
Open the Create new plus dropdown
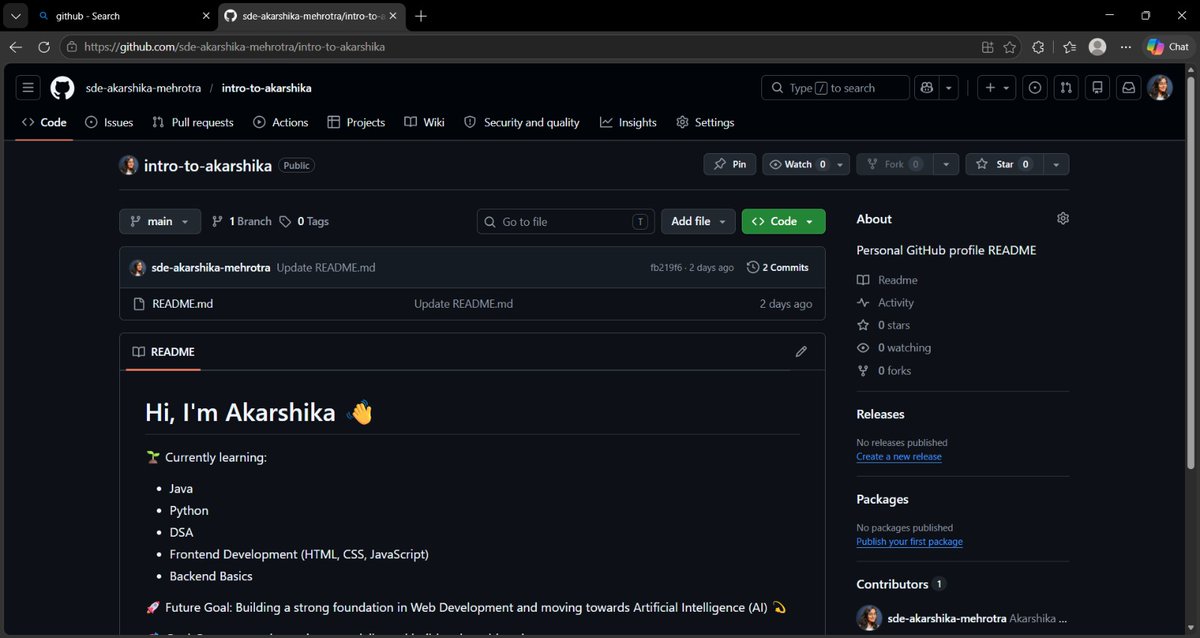996,88
